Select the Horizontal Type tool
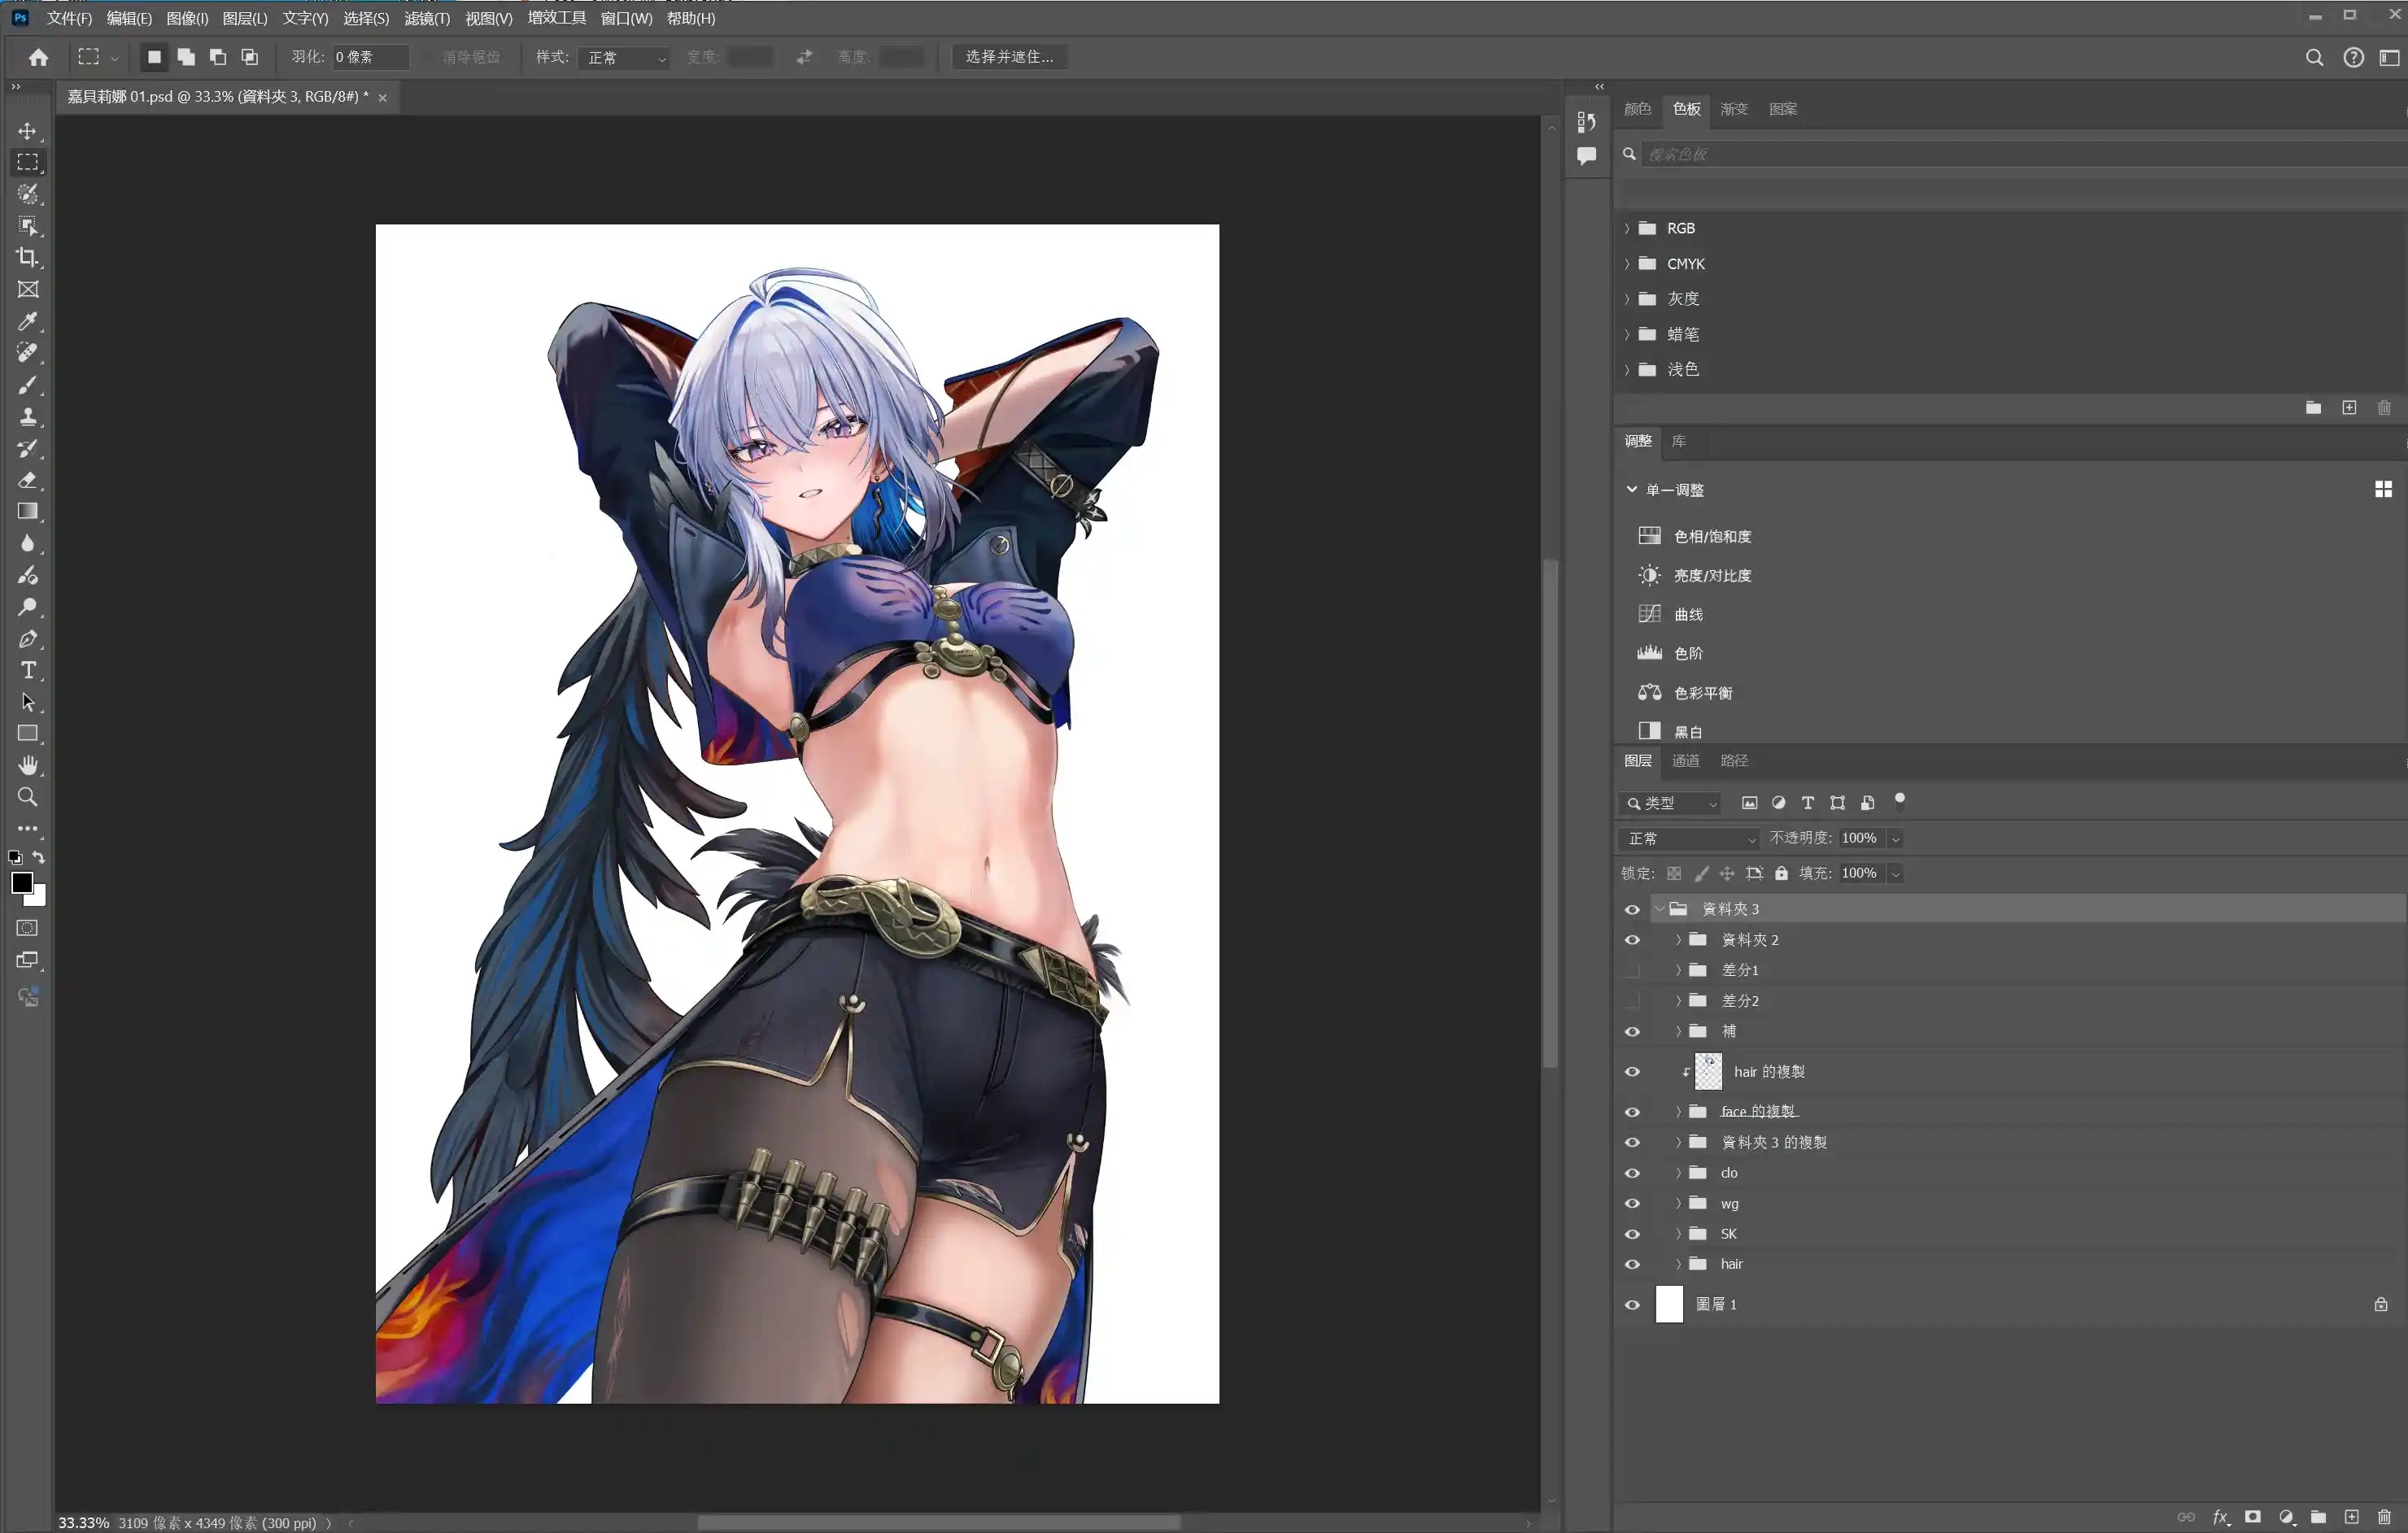 point(27,670)
